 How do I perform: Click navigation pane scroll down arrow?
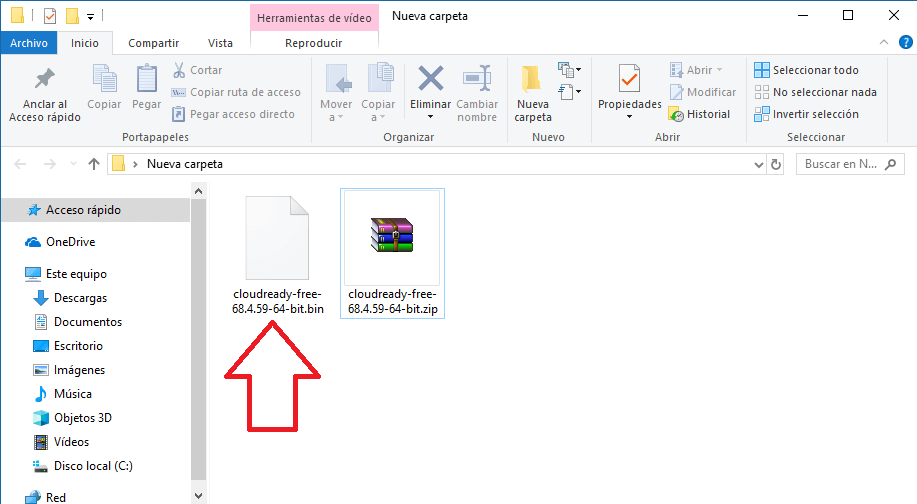[x=198, y=496]
